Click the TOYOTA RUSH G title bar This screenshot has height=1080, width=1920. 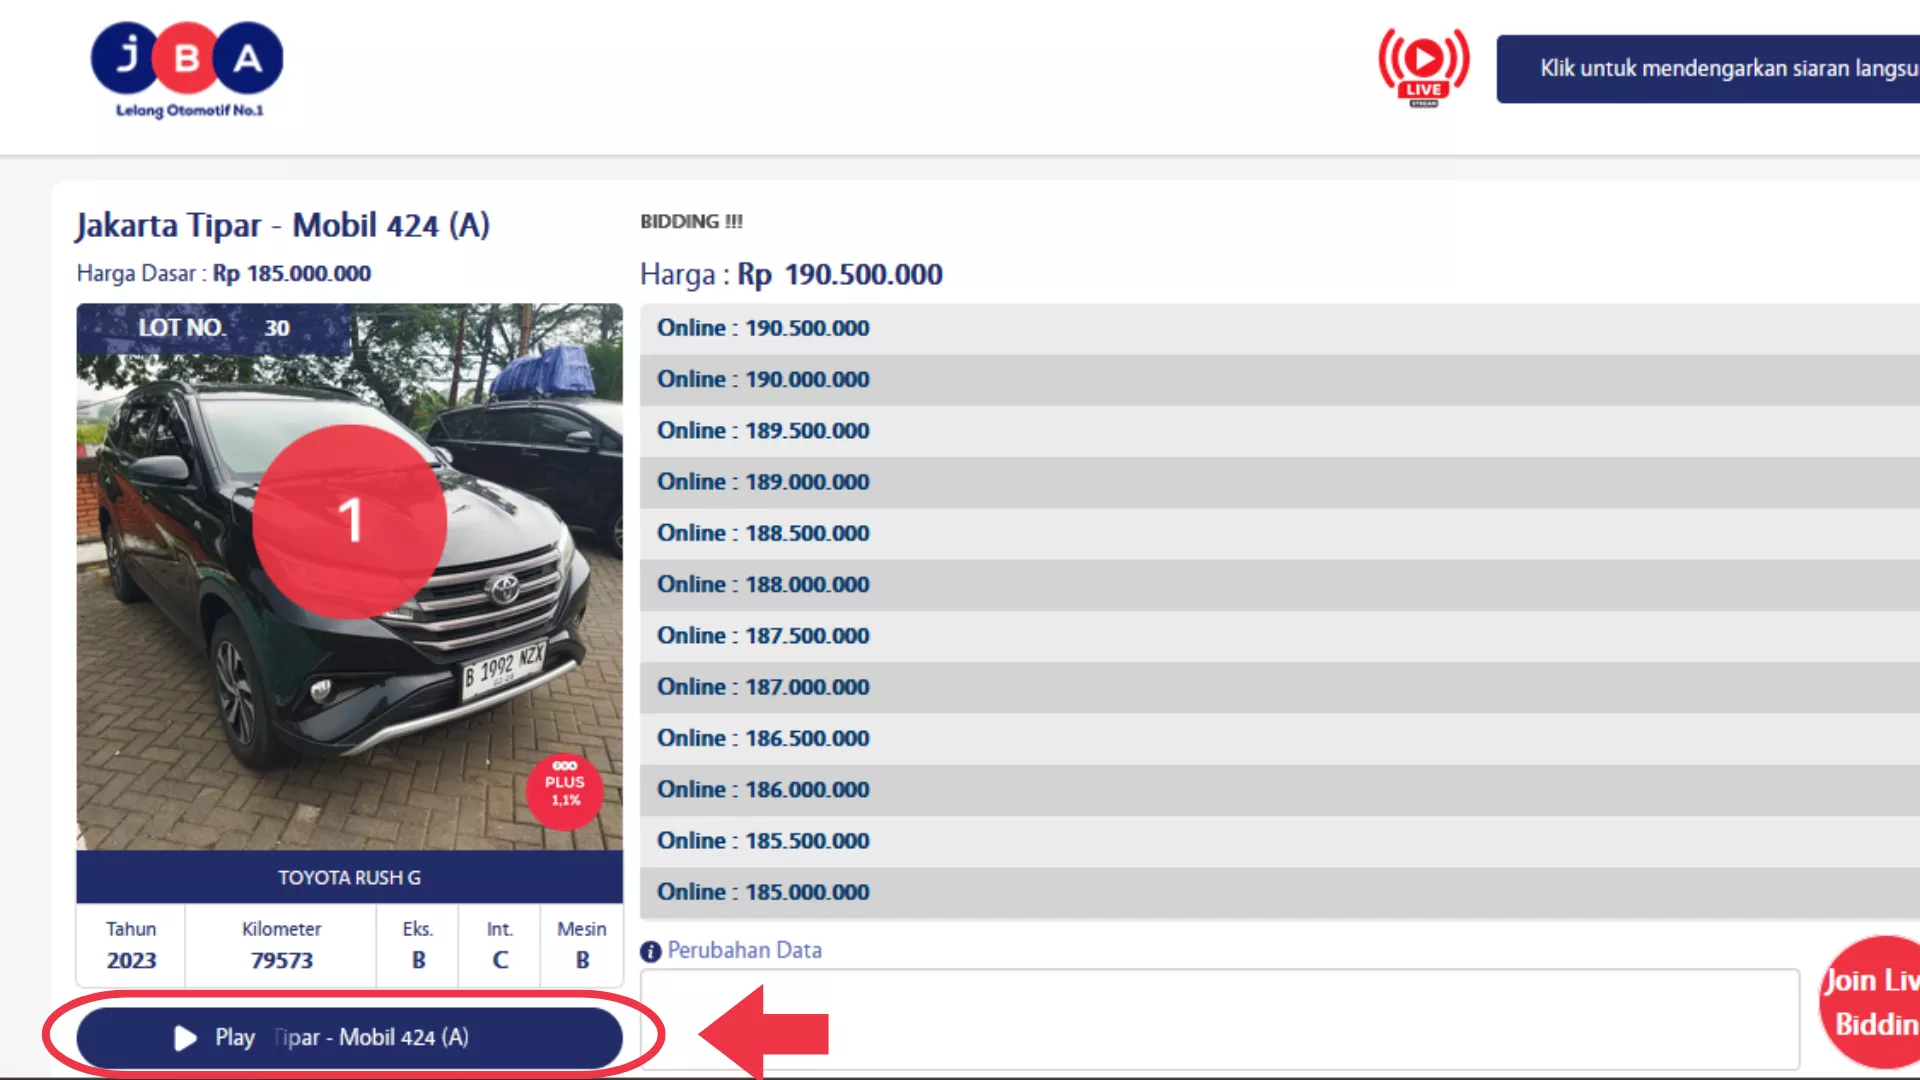point(349,877)
